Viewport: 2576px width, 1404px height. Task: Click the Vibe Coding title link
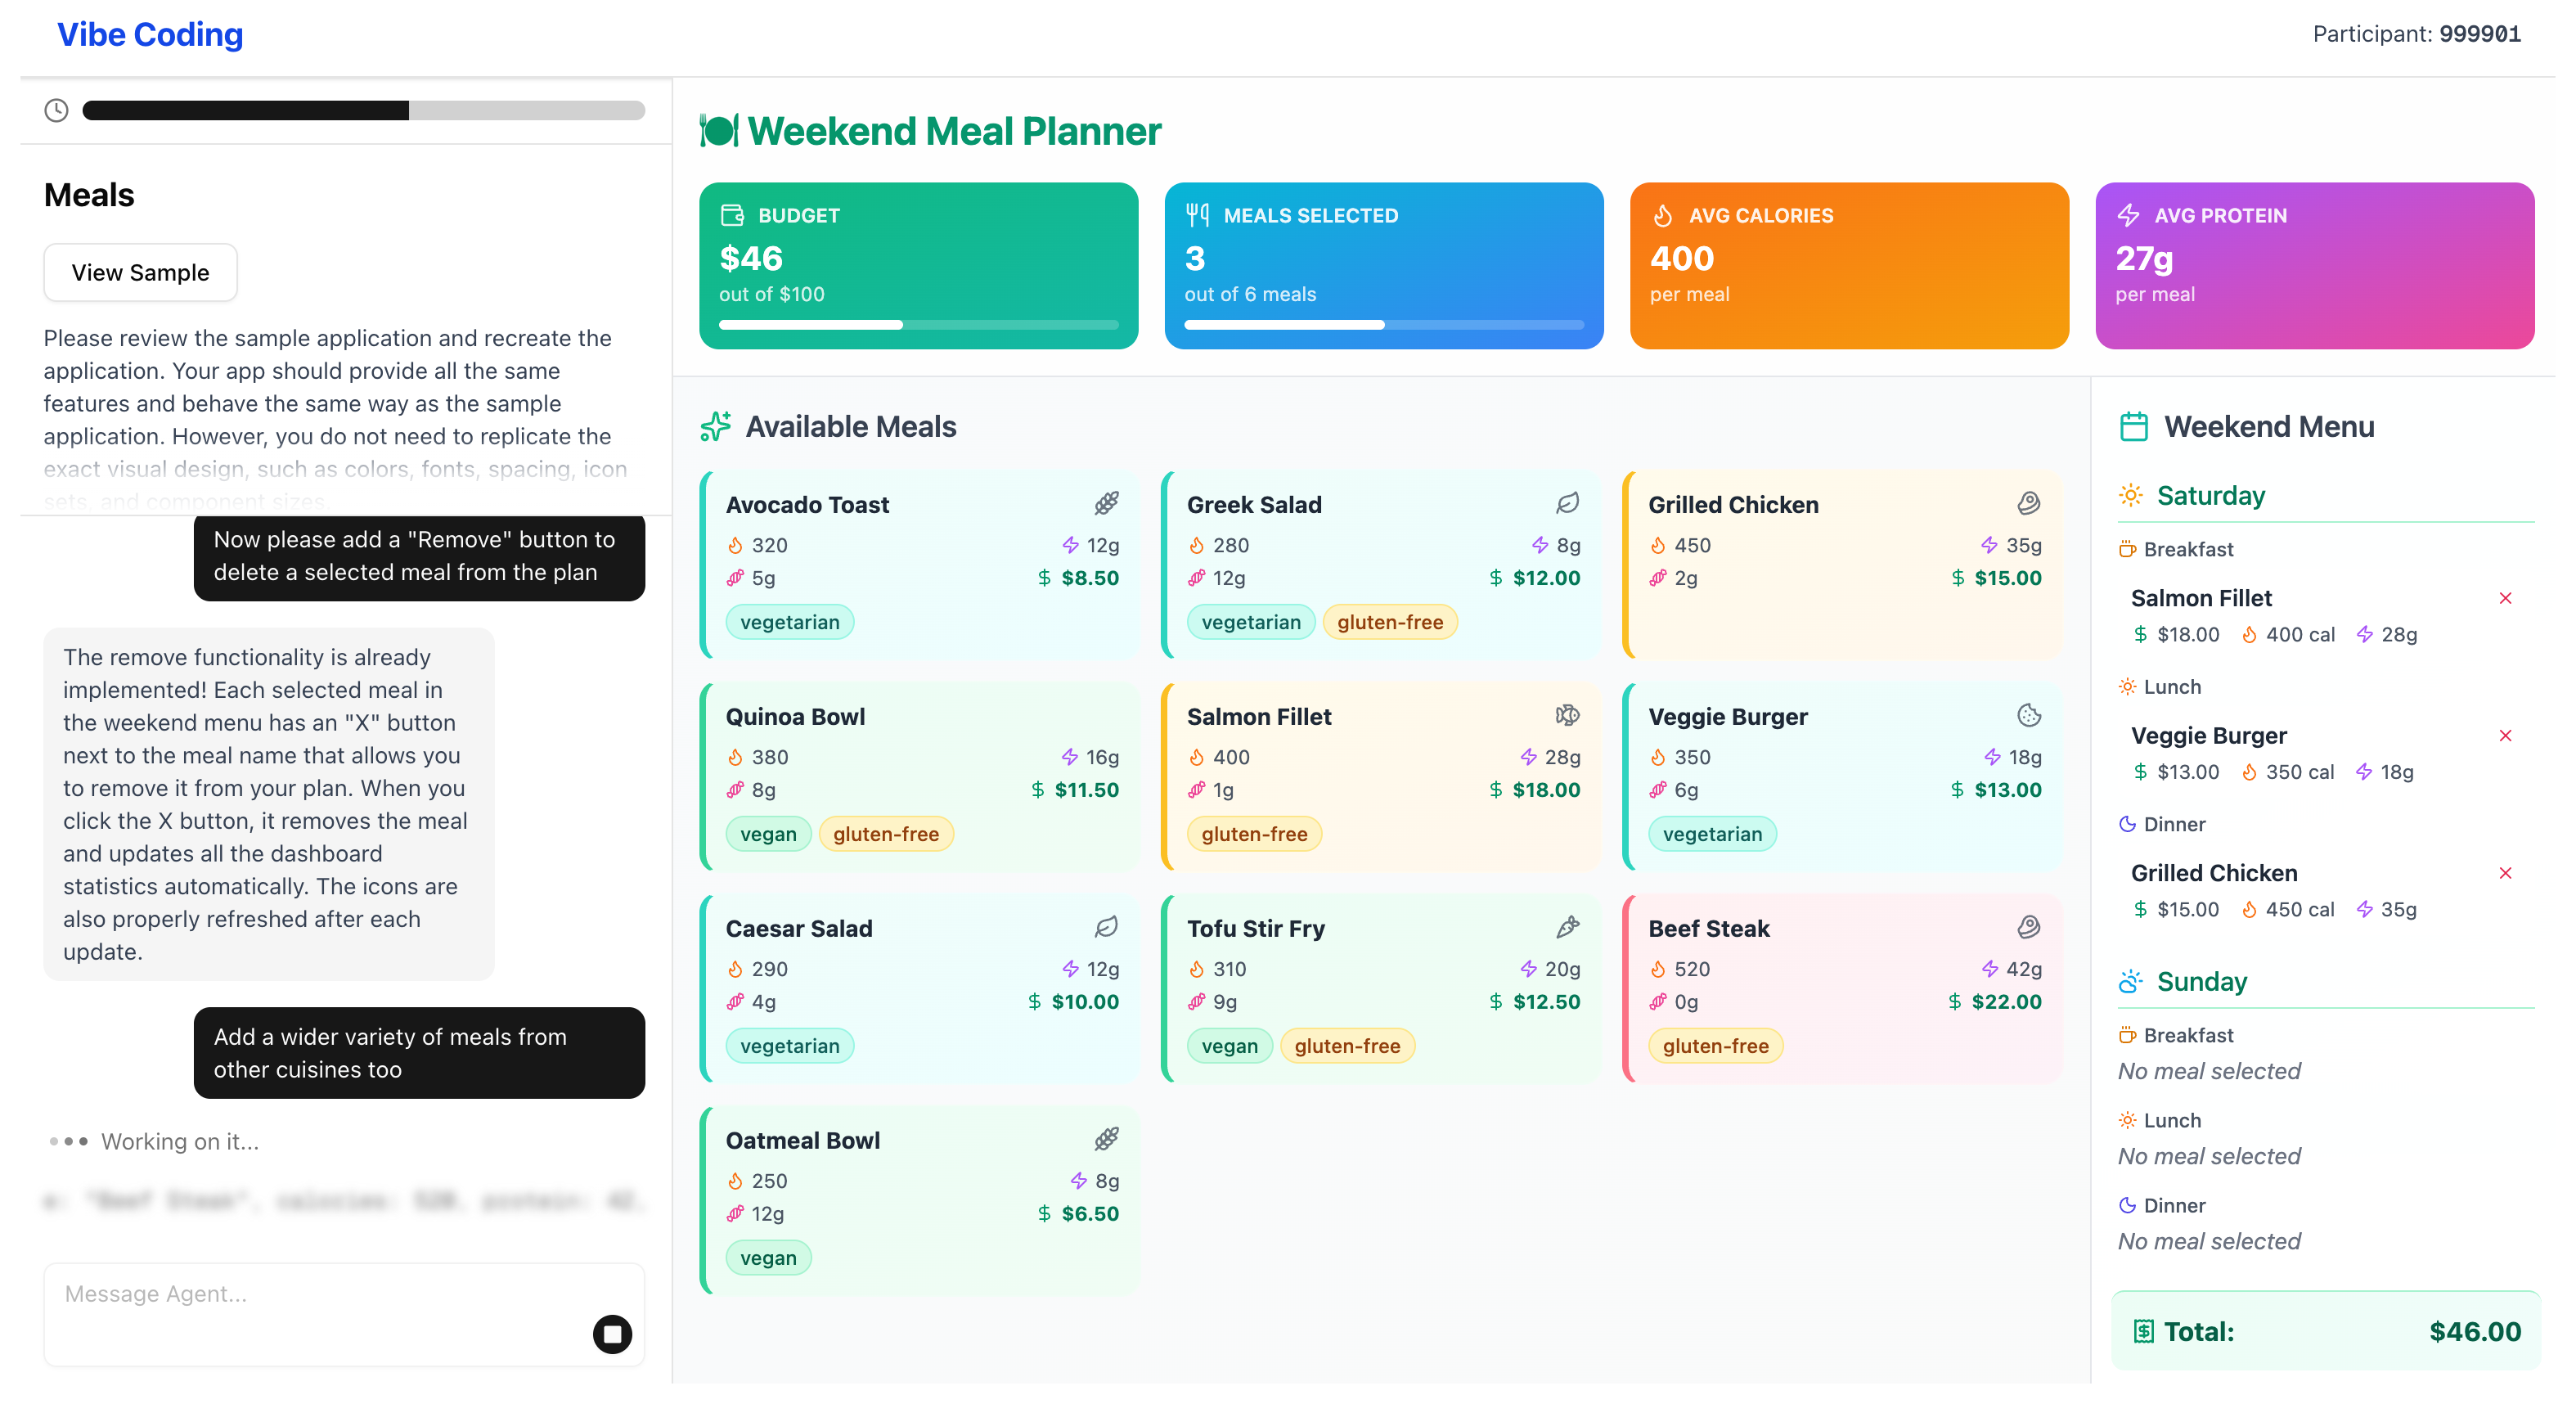point(150,35)
